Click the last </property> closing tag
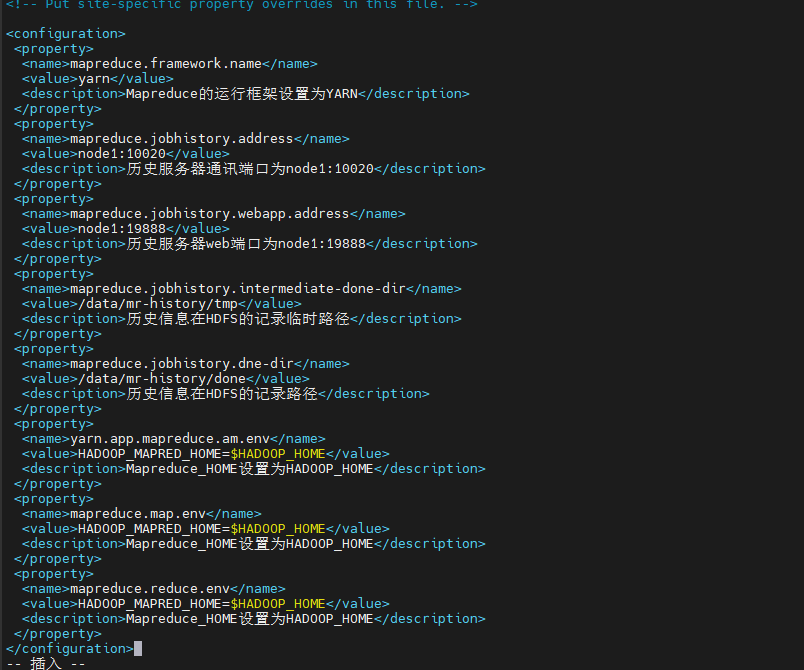The image size is (804, 670). tap(58, 634)
